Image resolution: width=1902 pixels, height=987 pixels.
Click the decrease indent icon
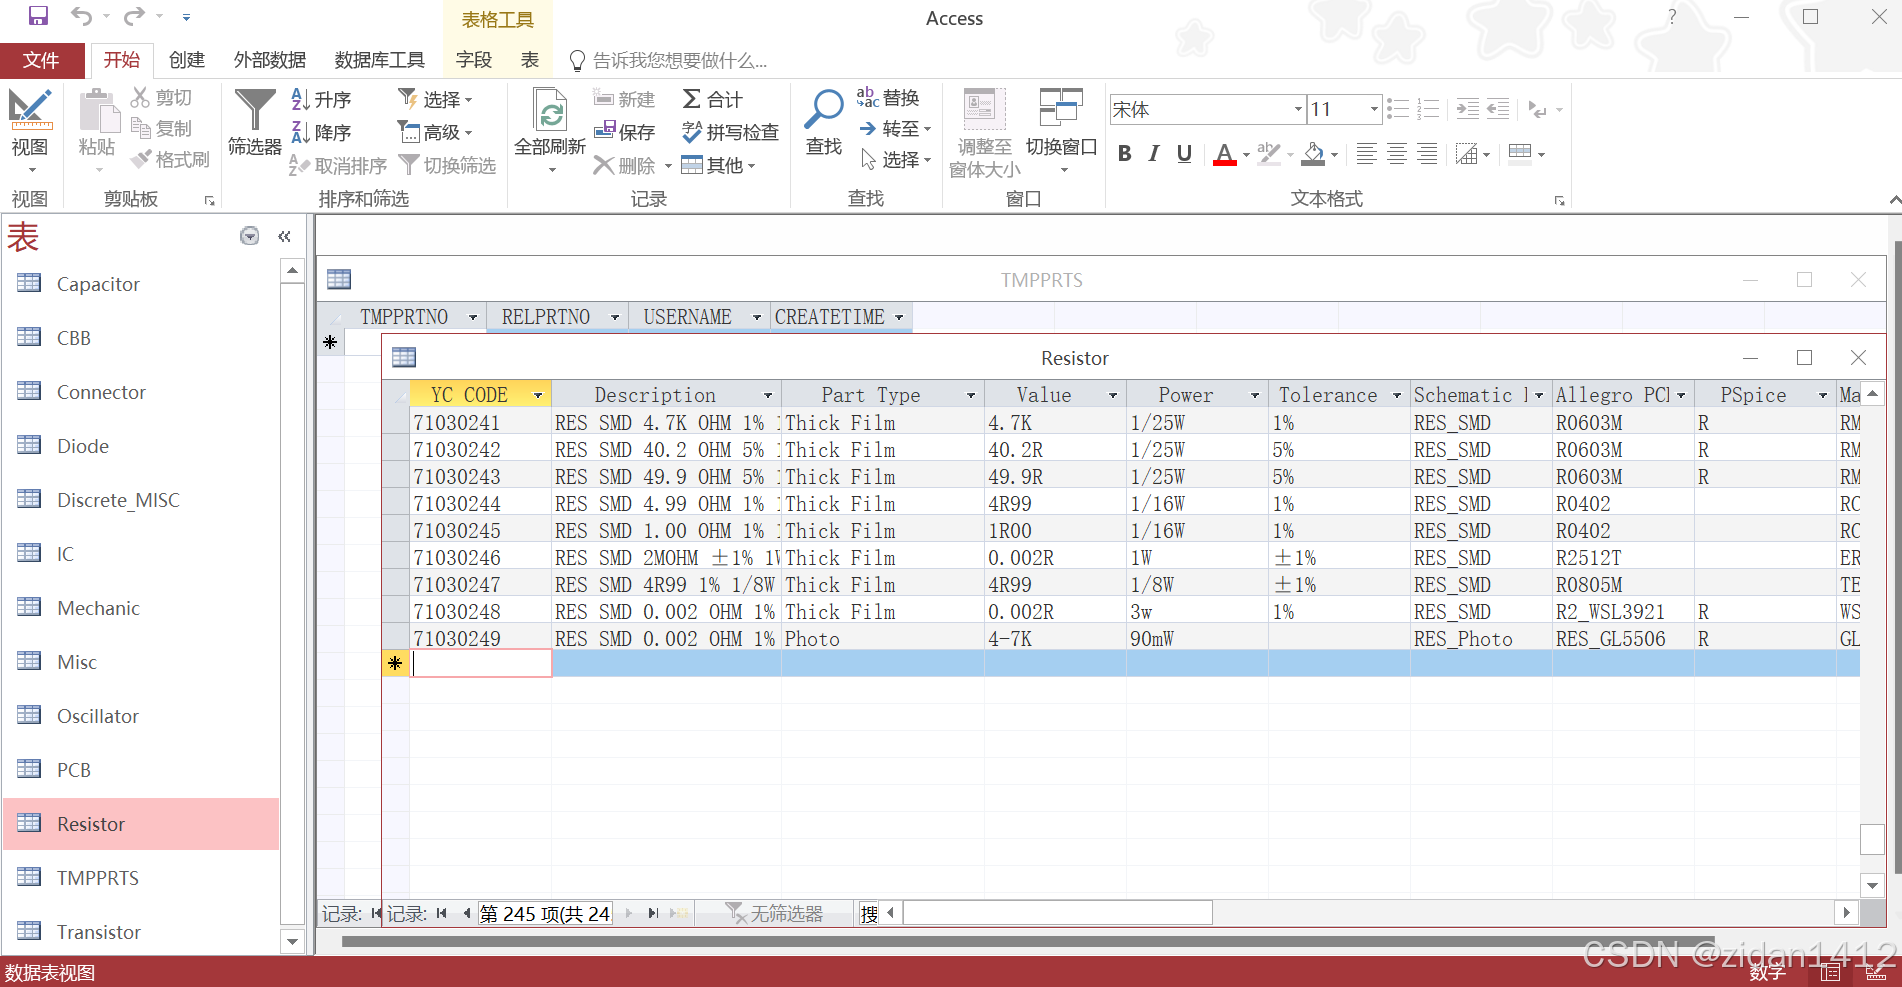pyautogui.click(x=1498, y=109)
